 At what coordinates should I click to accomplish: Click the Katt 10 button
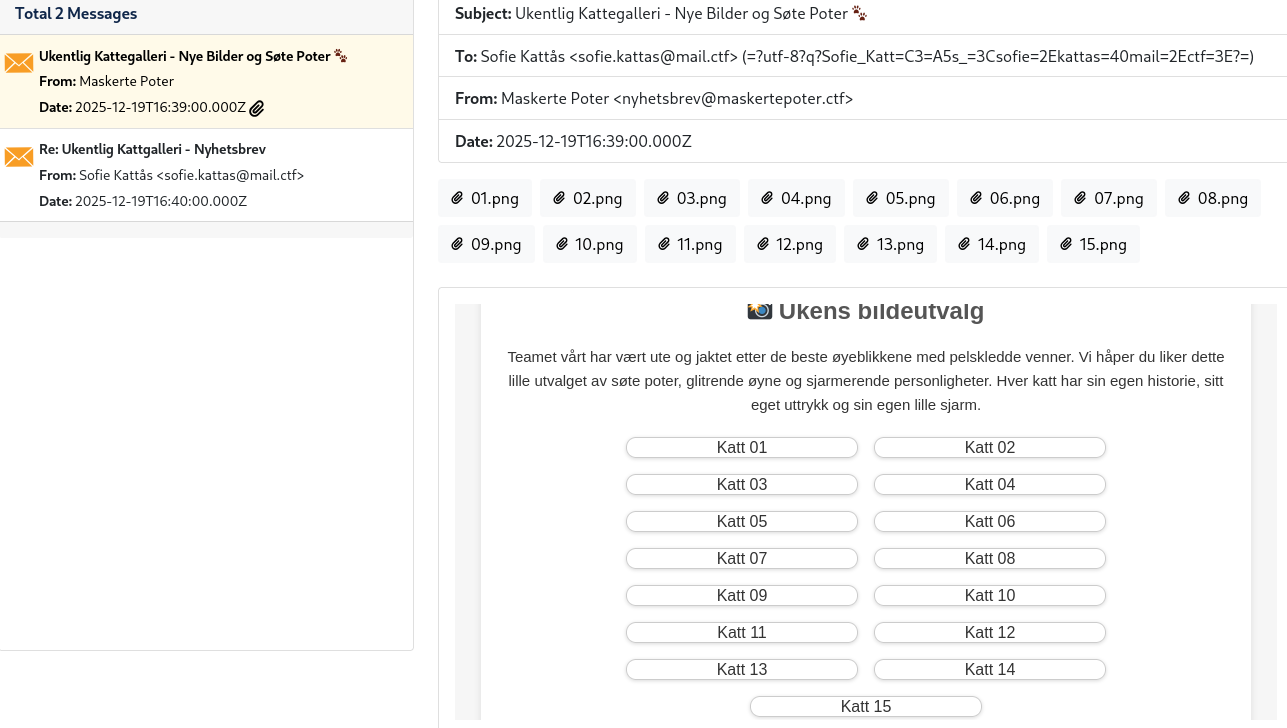pyautogui.click(x=989, y=595)
